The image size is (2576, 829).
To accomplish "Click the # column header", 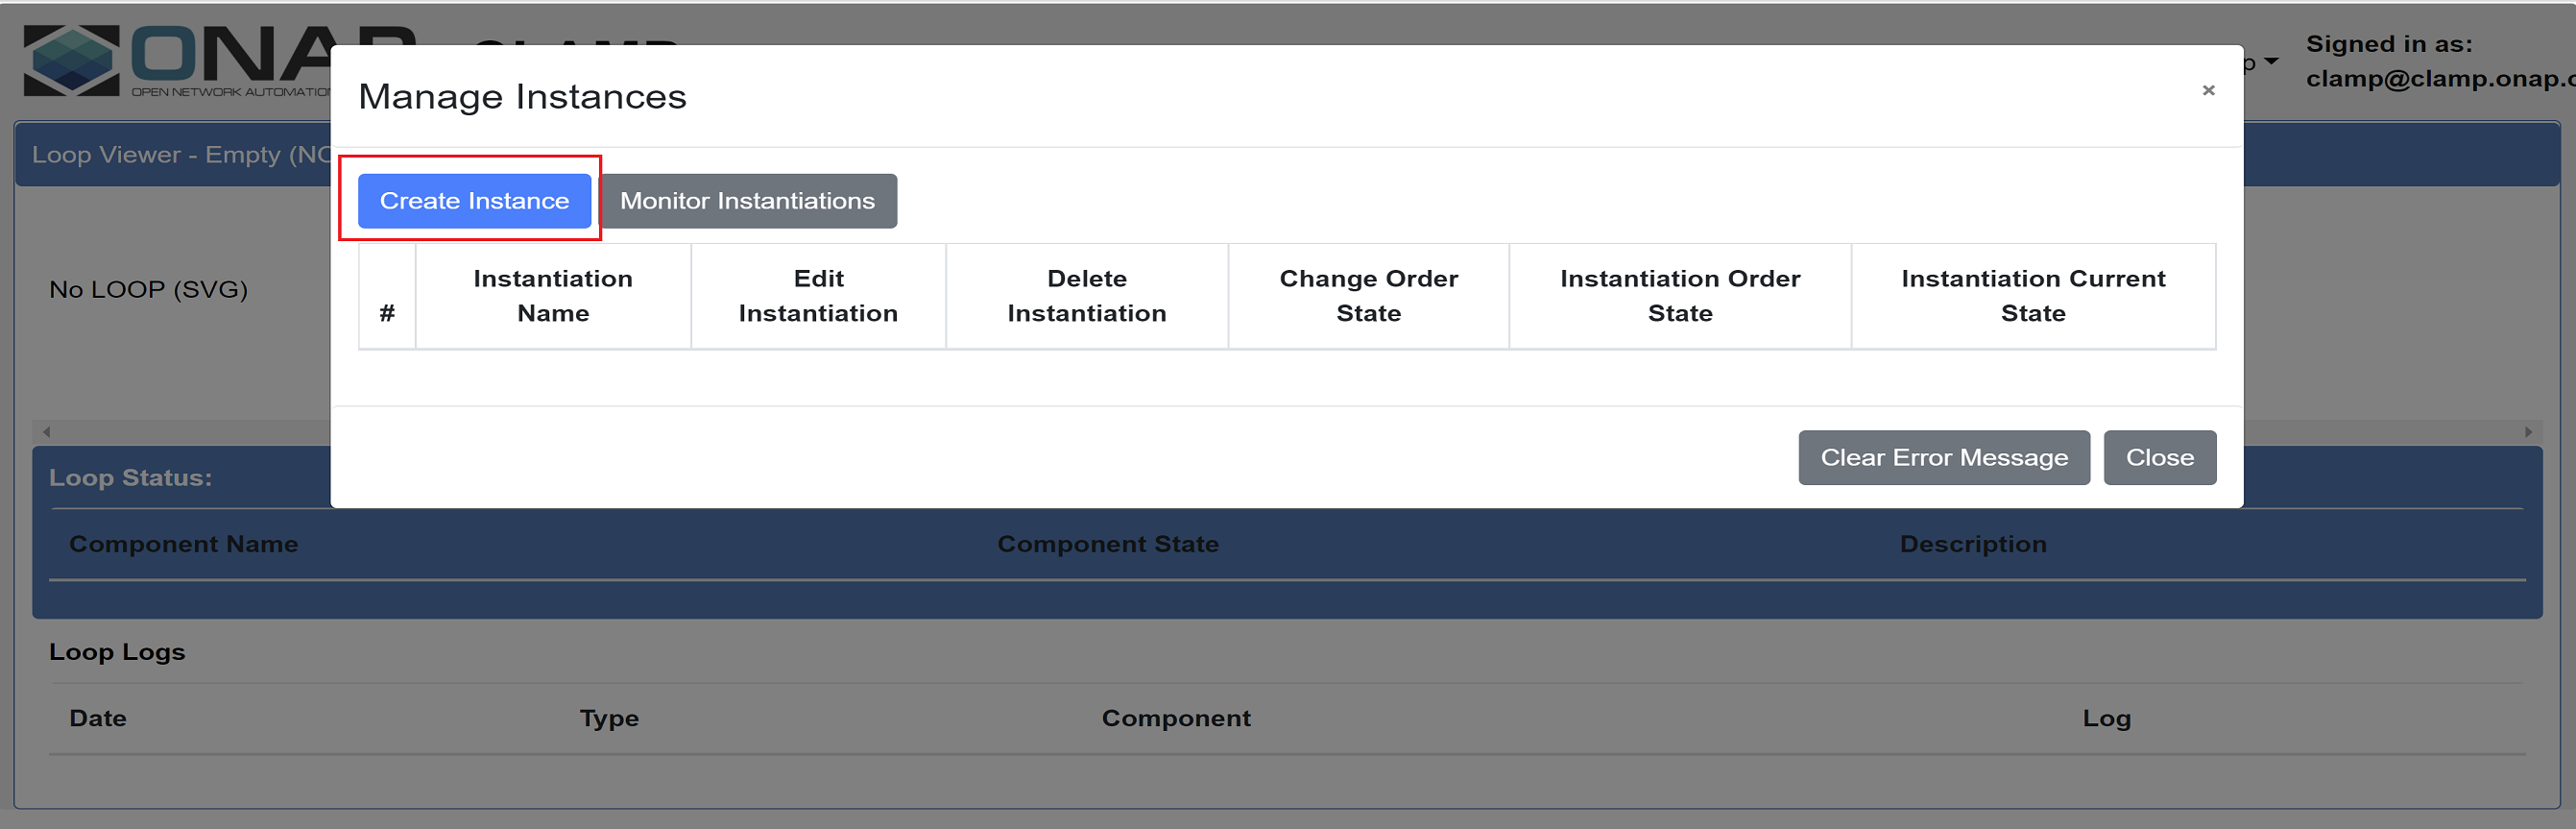I will 387,296.
